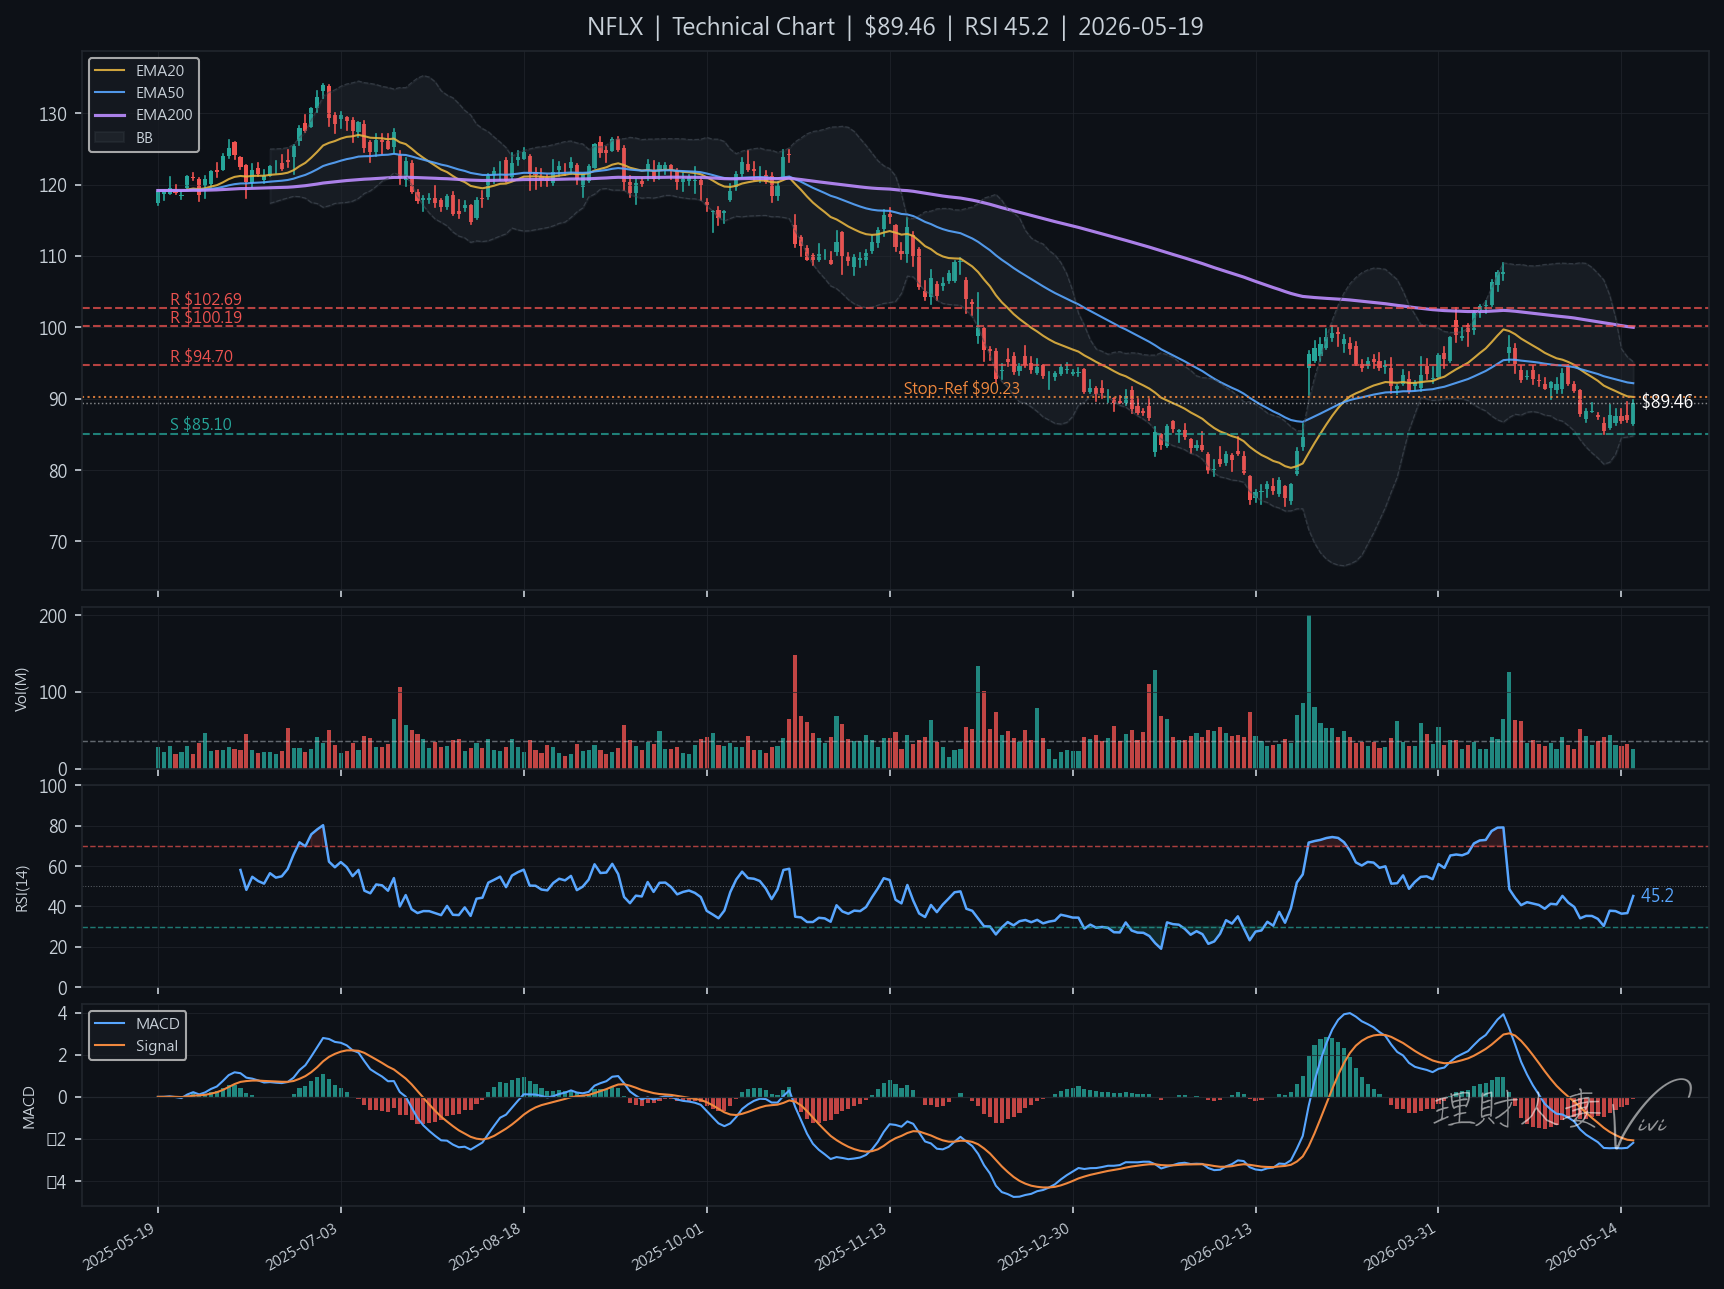The width and height of the screenshot is (1724, 1289).
Task: Click the 2026-03-31 date tick label
Action: click(x=1401, y=1246)
